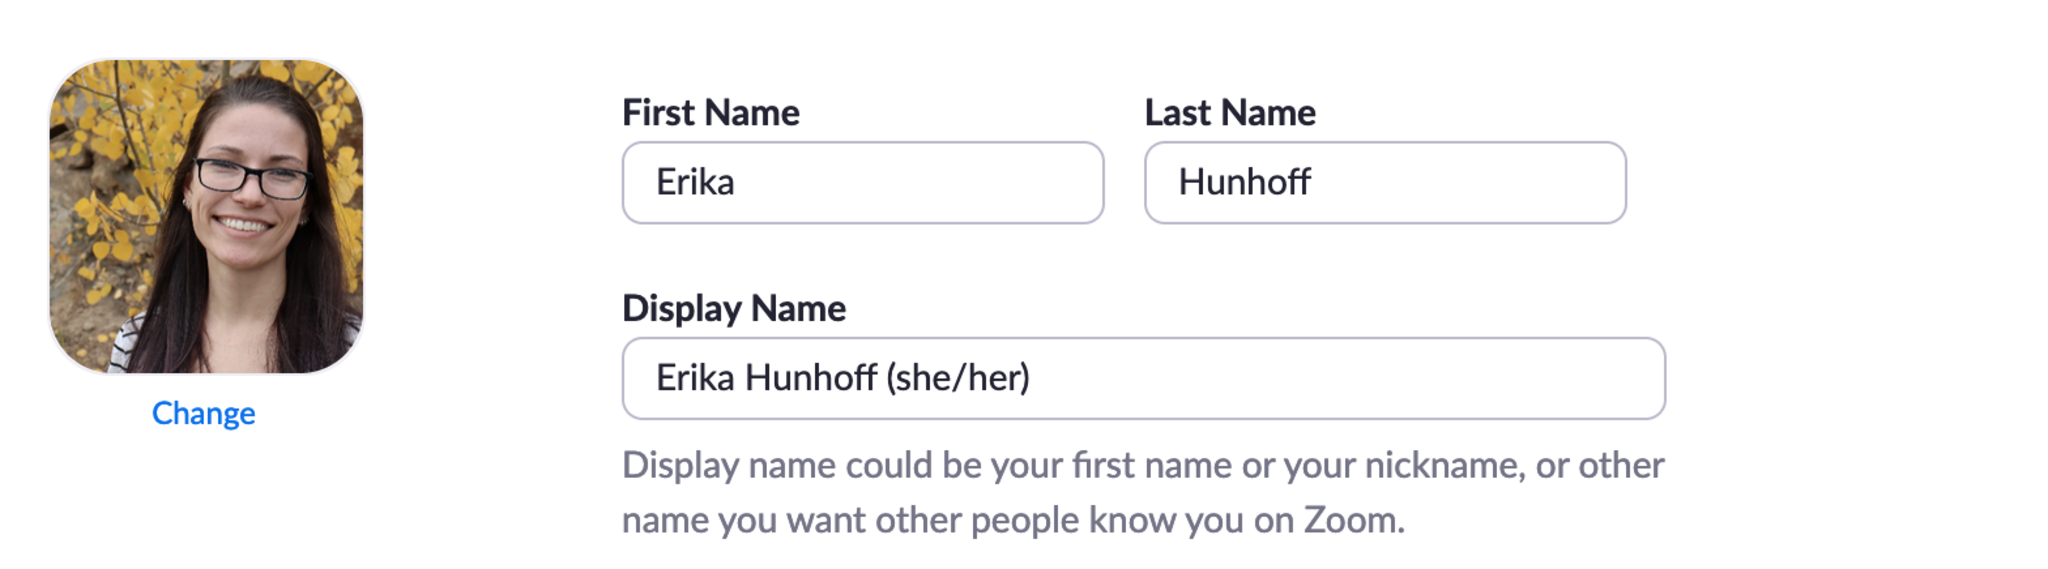The width and height of the screenshot is (2048, 569).
Task: Click the First Name label
Action: [710, 113]
